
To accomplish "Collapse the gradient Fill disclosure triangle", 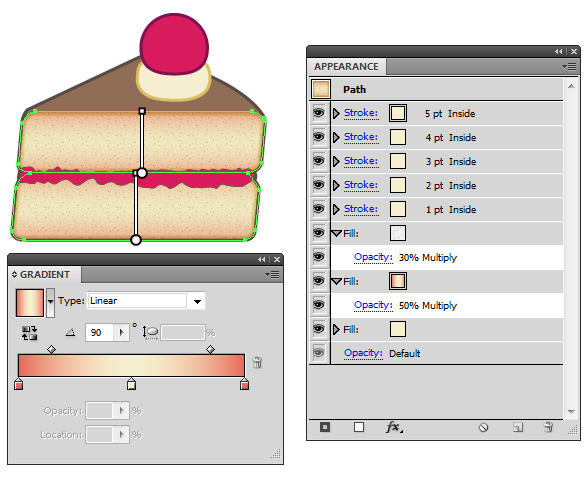I will click(337, 281).
